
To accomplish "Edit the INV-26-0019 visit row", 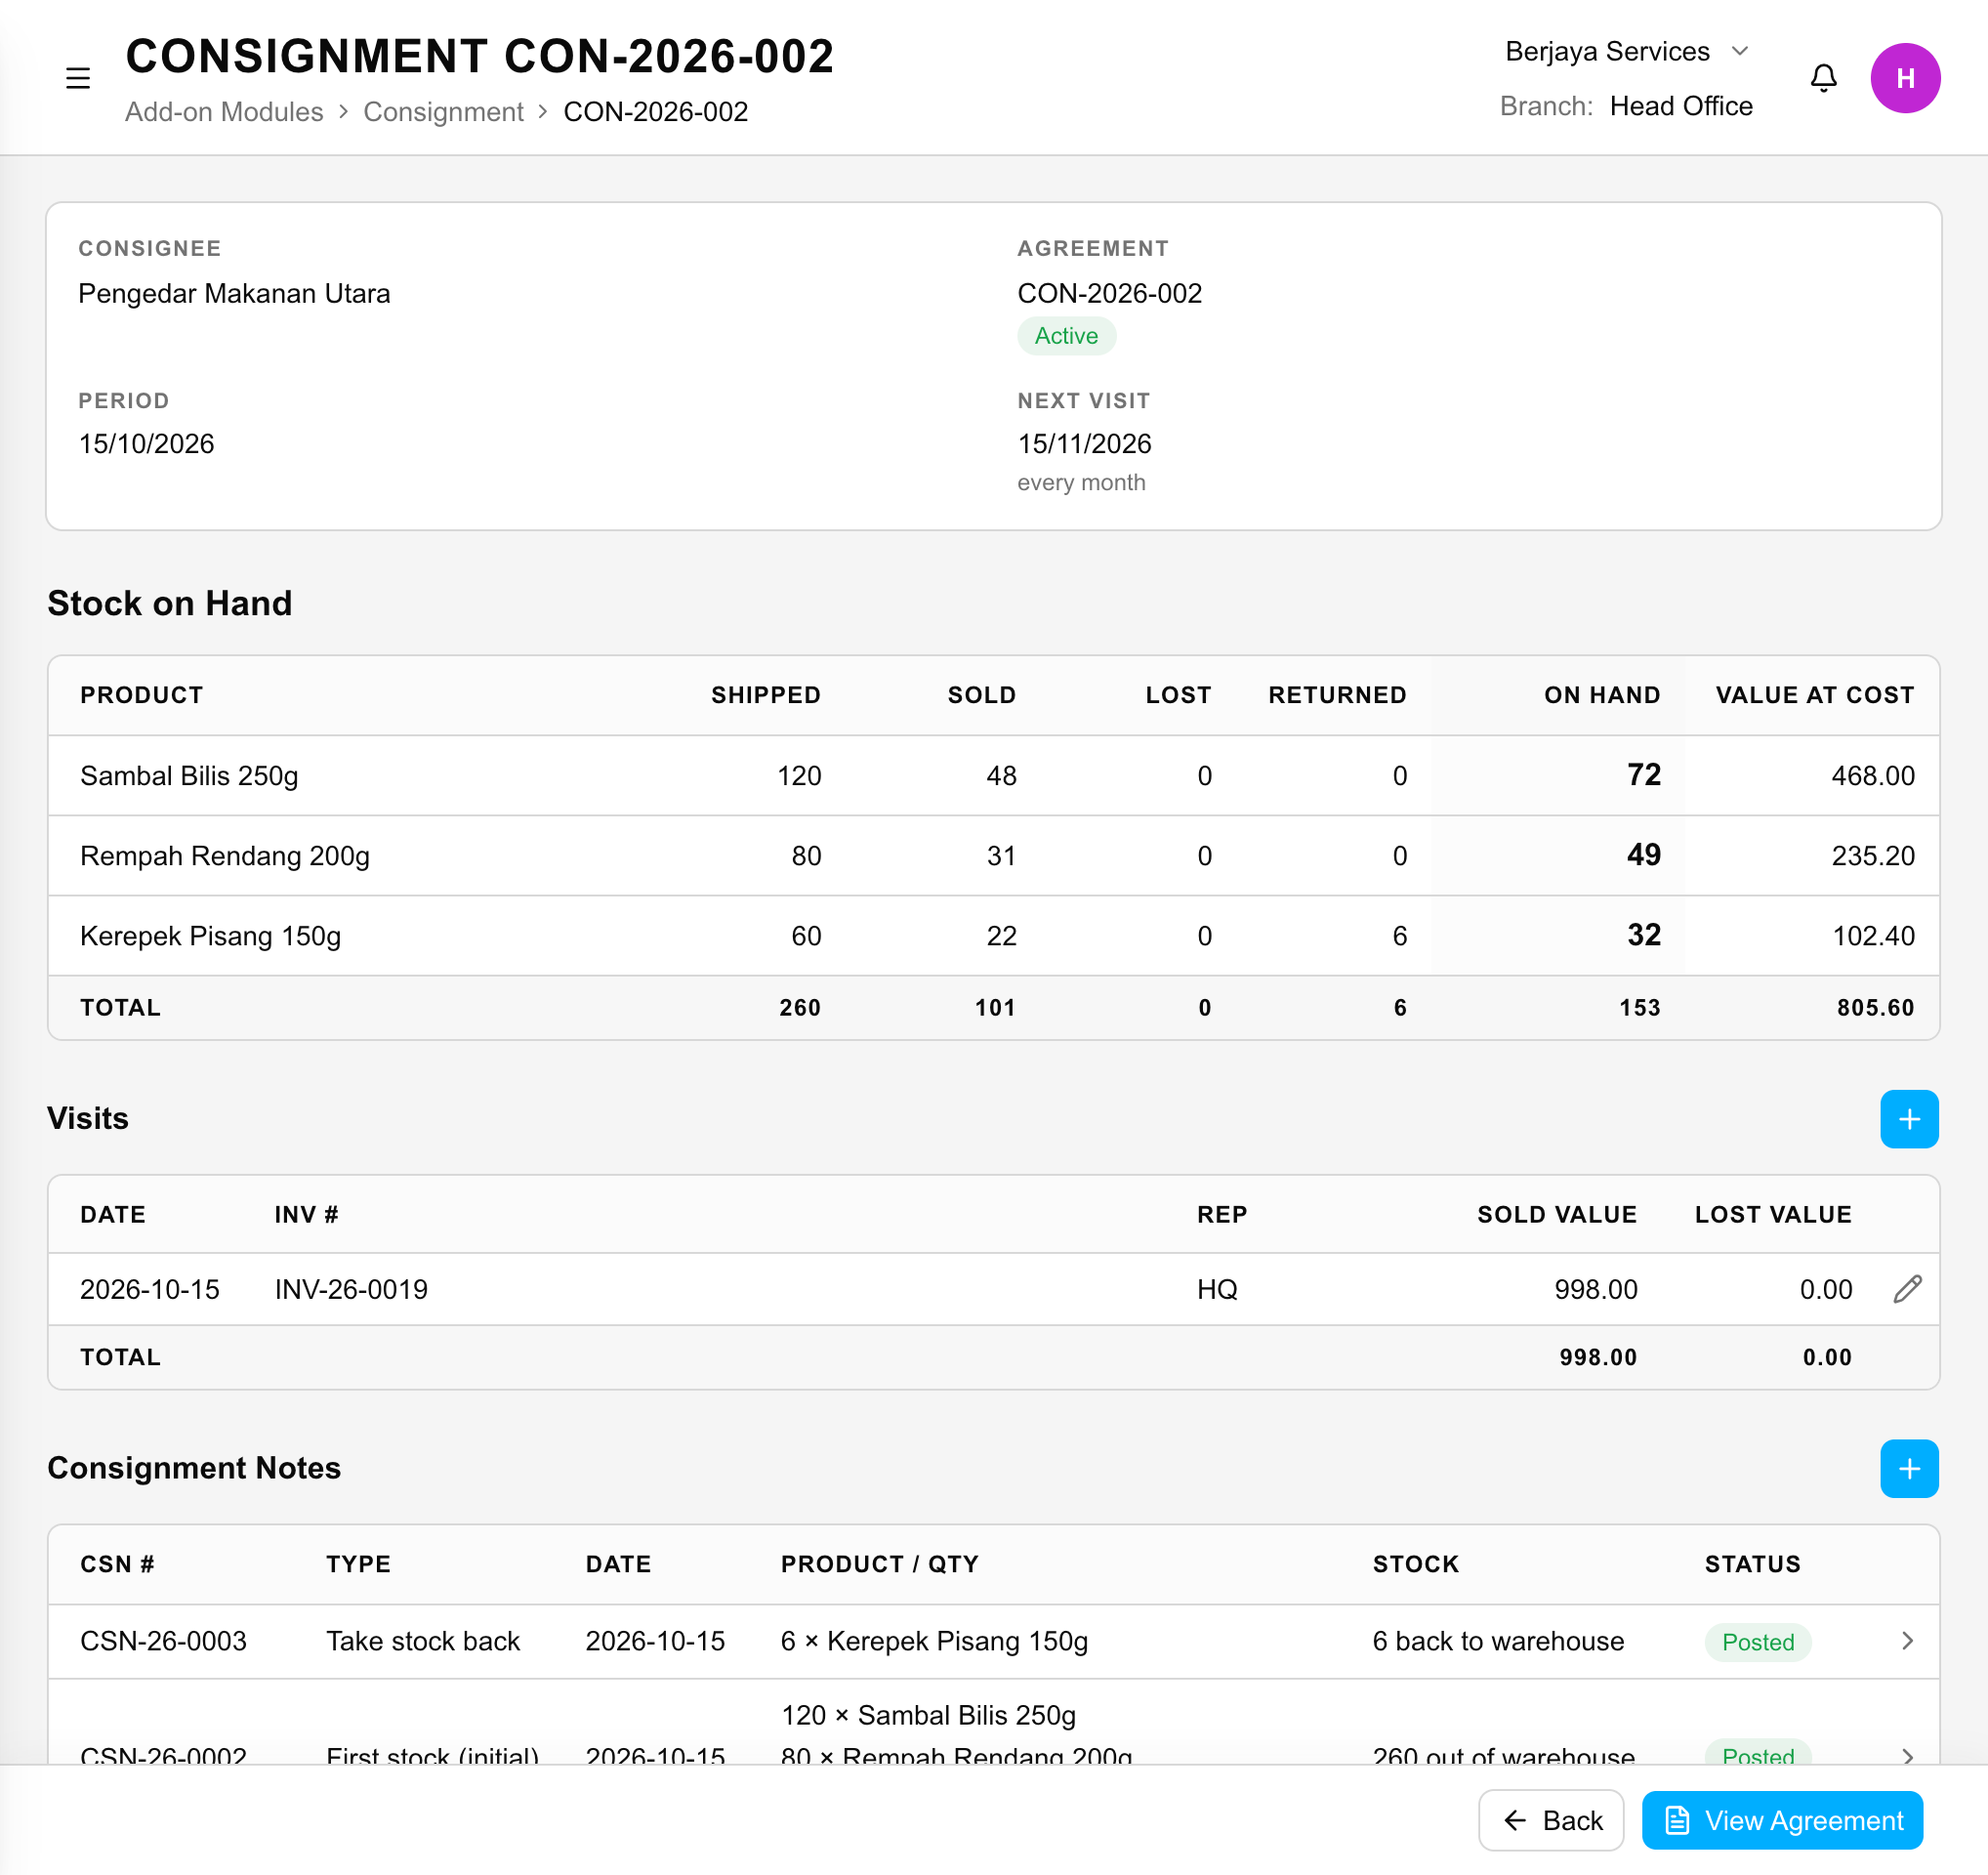I will click(1907, 1289).
